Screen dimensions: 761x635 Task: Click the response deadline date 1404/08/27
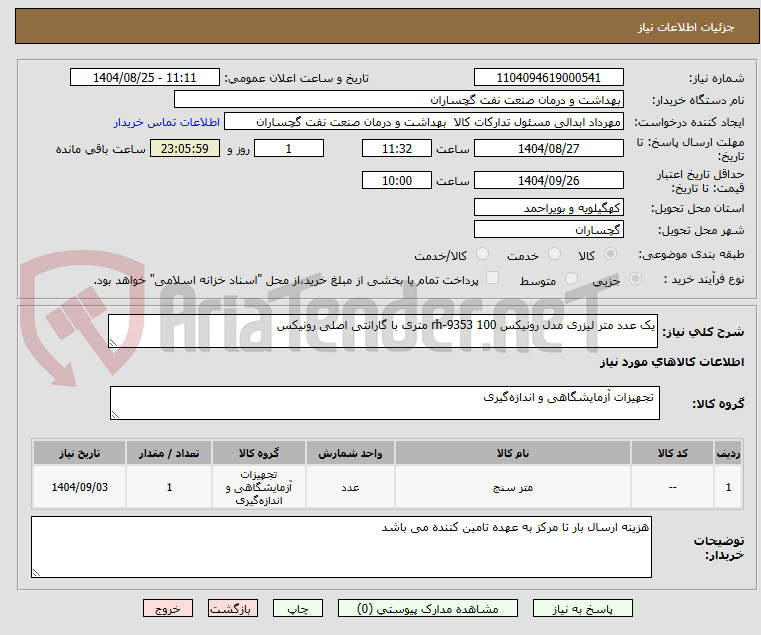coord(548,149)
